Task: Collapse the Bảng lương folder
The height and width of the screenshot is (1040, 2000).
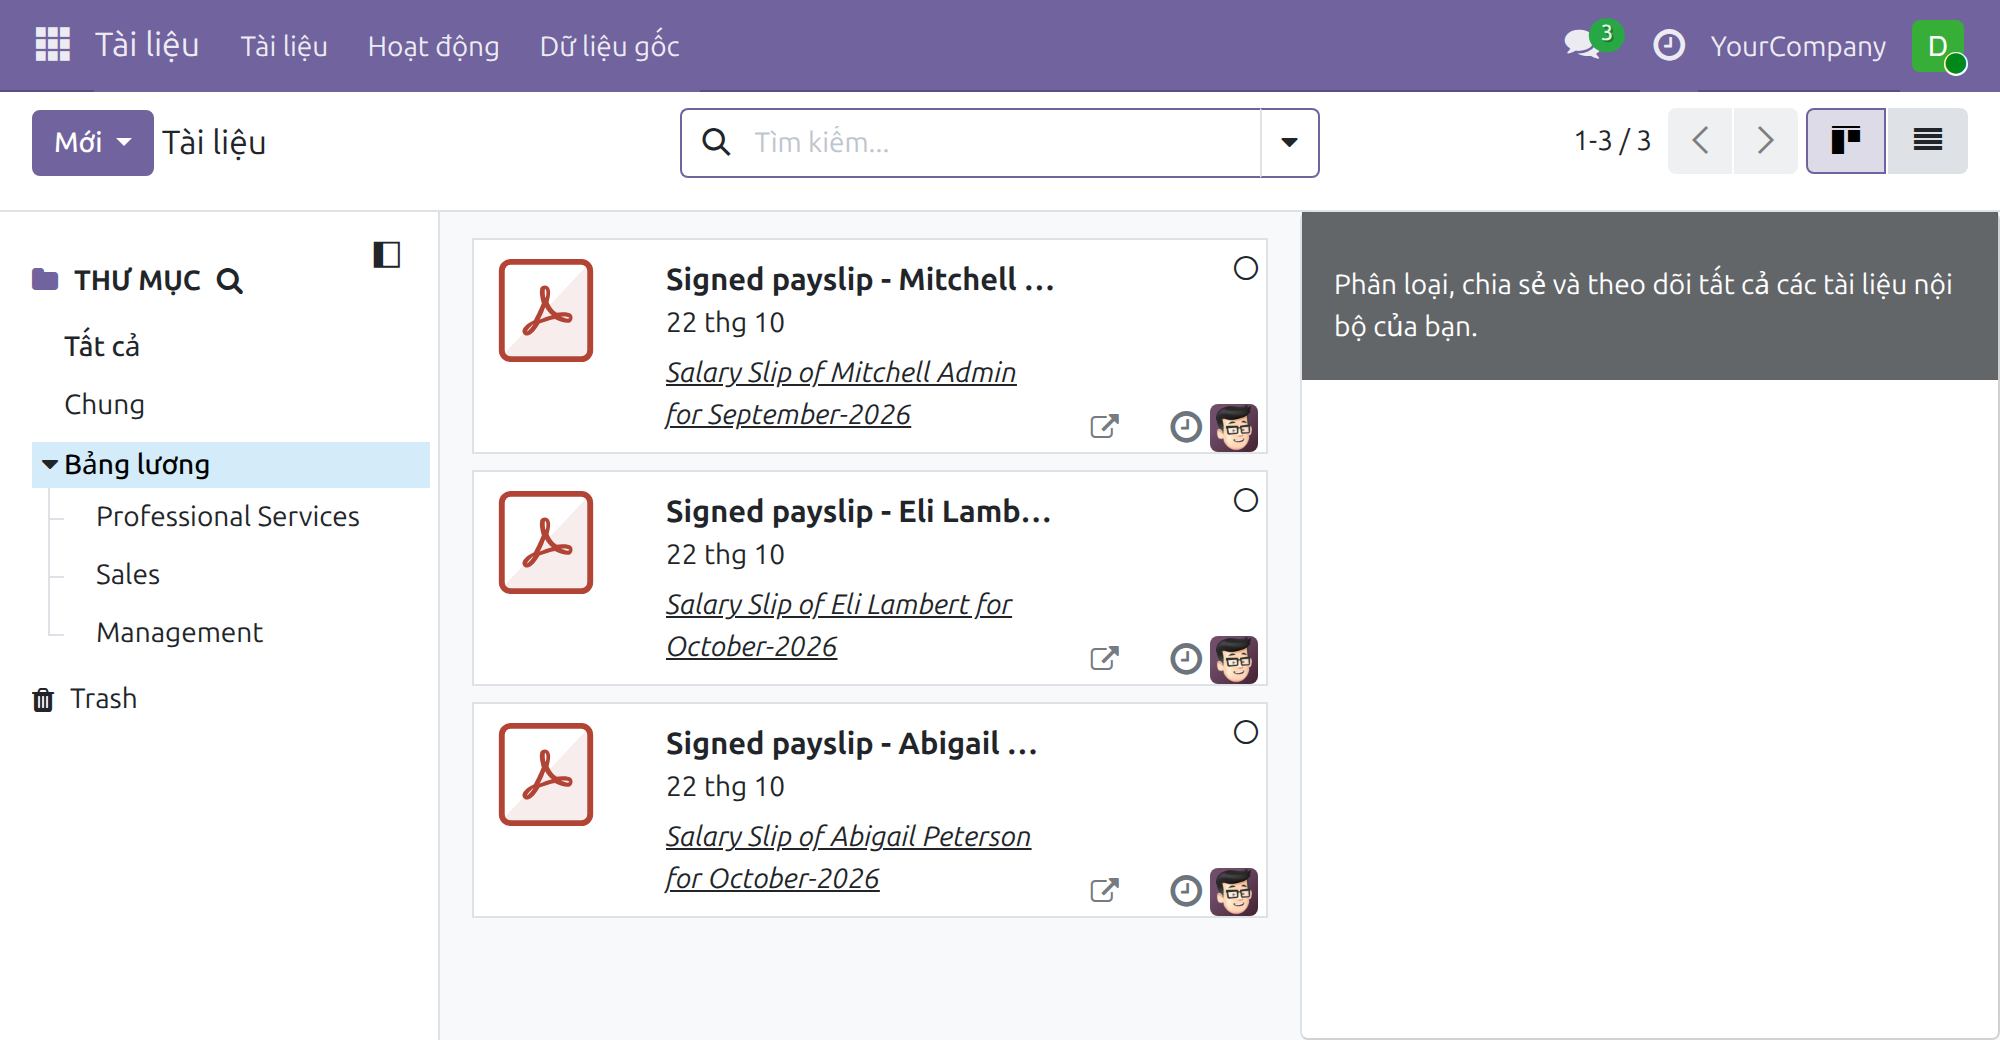Action: (49, 465)
